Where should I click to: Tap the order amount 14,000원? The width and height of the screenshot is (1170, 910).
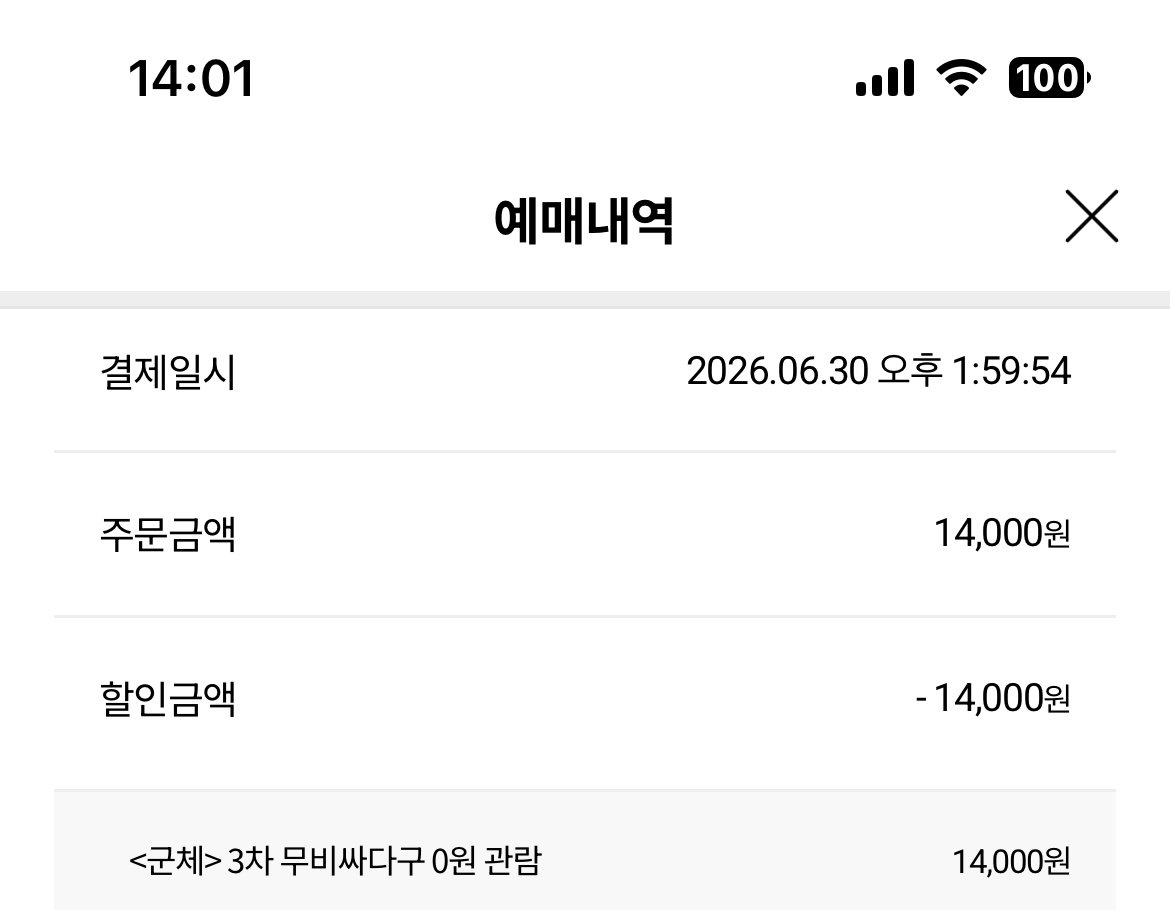tap(1002, 533)
